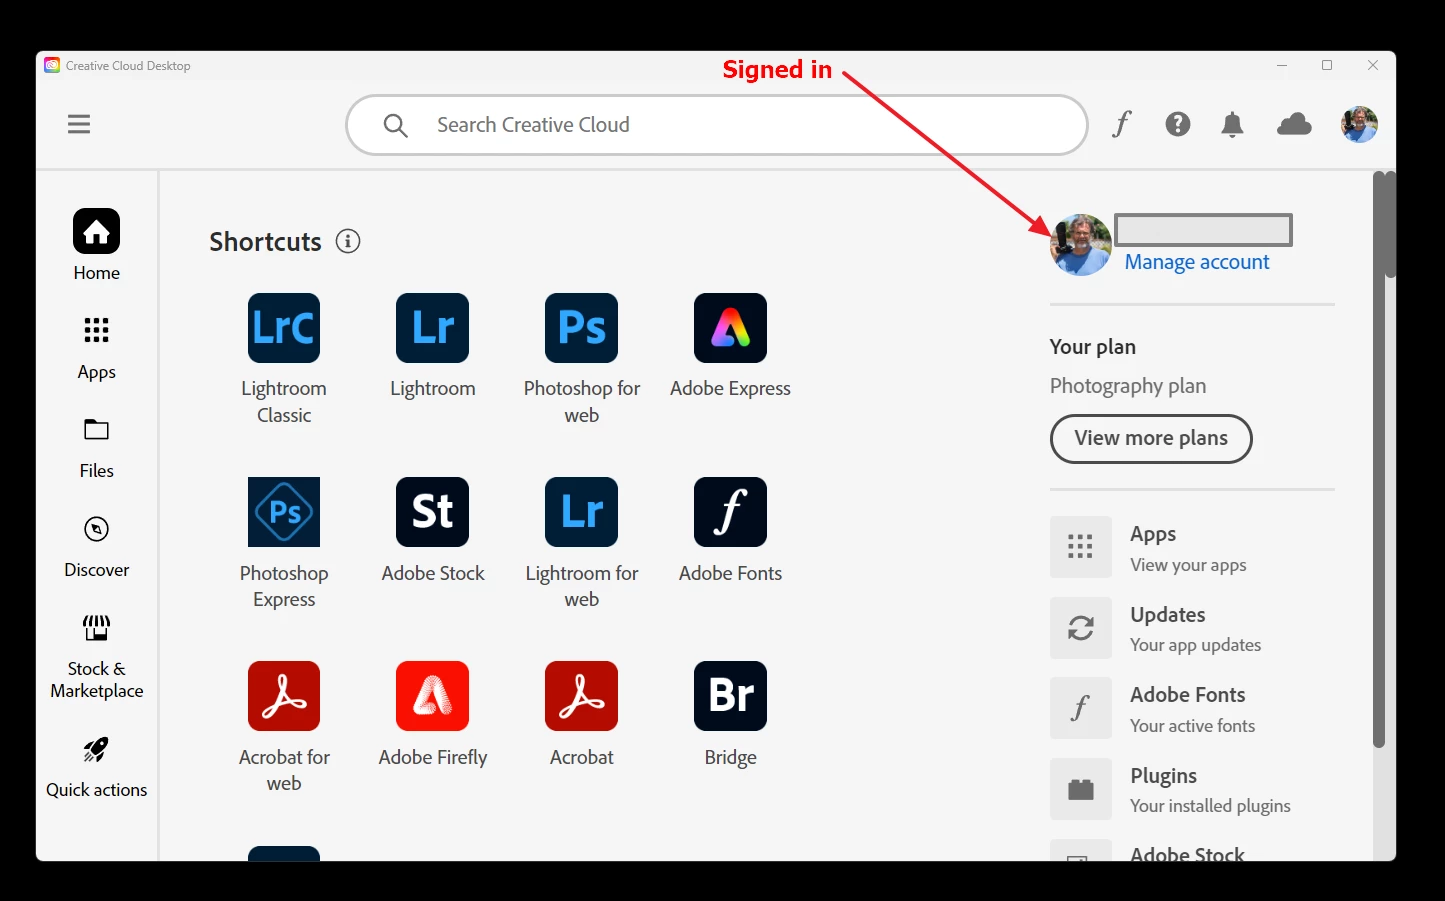Click the Manage account link
Image resolution: width=1445 pixels, height=901 pixels.
(1197, 262)
